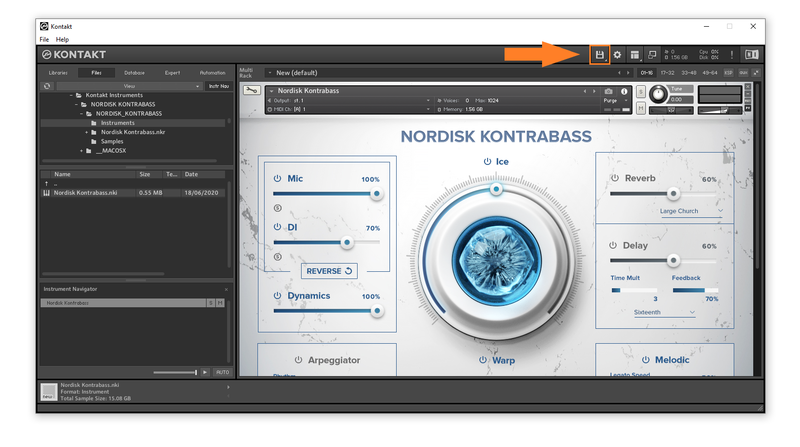Click the Reverb amount slider handle
The image size is (800, 447).
coord(673,193)
